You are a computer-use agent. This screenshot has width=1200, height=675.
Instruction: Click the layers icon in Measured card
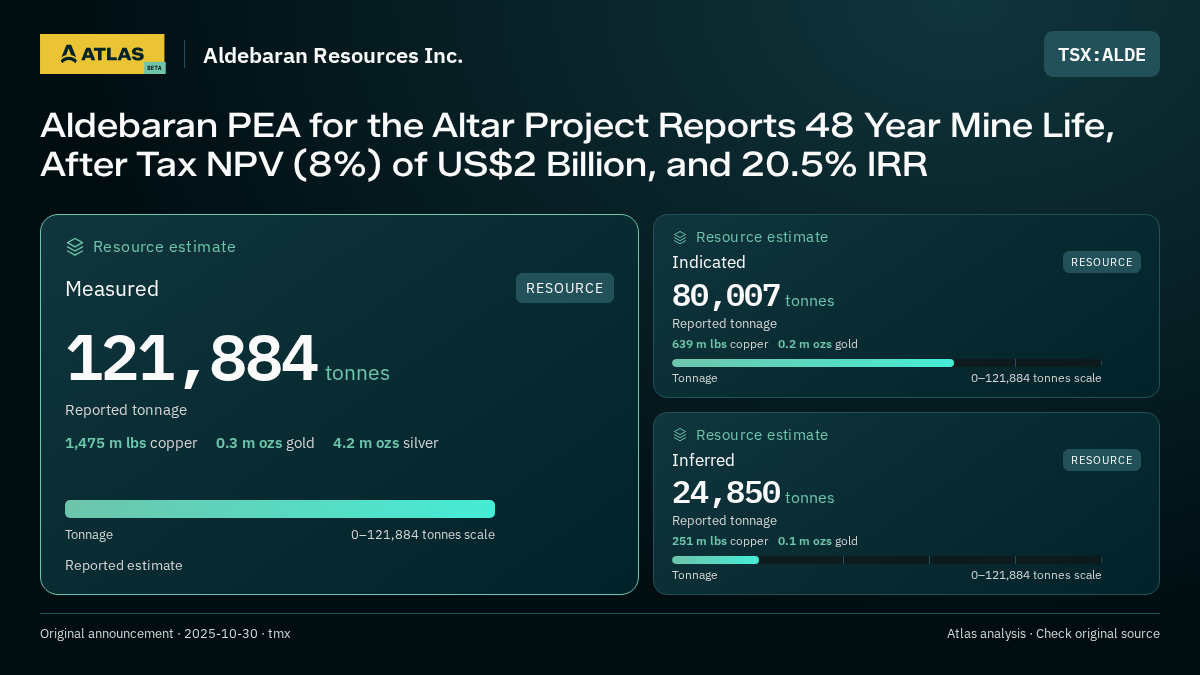click(74, 246)
